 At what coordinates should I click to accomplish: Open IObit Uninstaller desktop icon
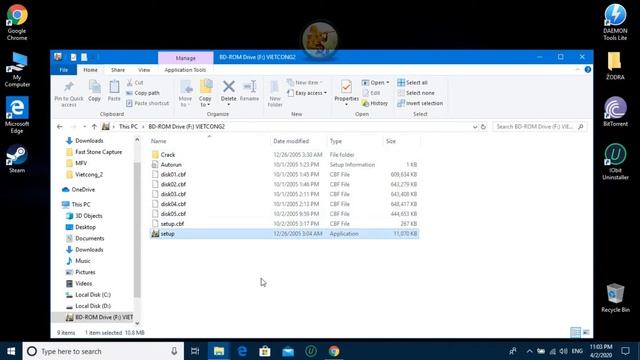[615, 162]
